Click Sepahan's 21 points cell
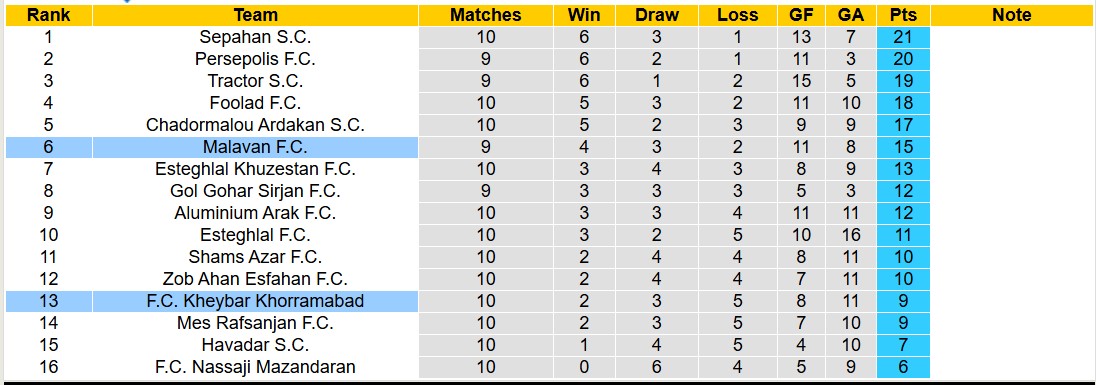Viewport: 1096px width, 385px height. pyautogui.click(x=903, y=37)
